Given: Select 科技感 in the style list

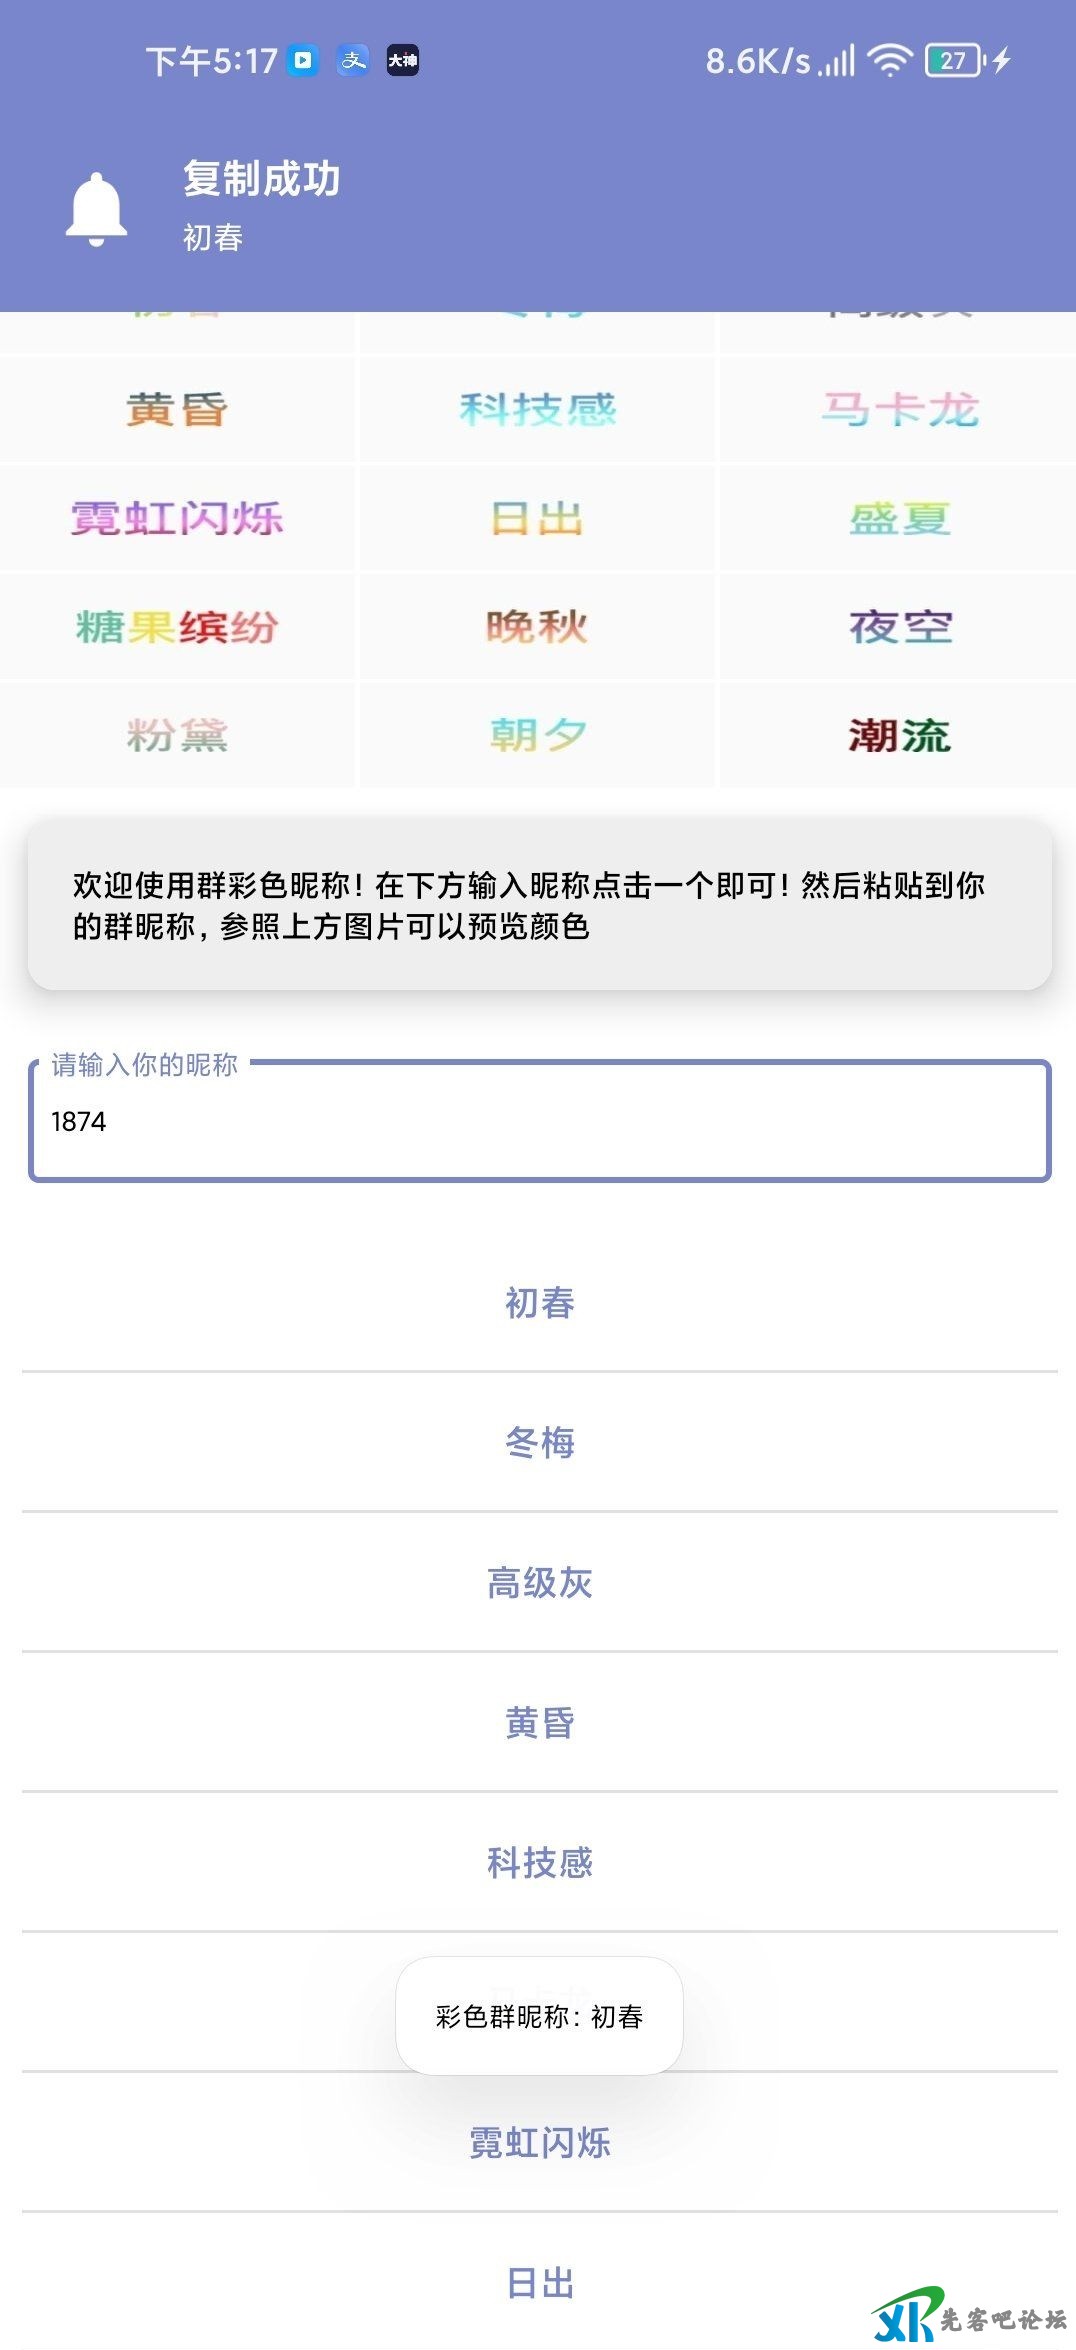Looking at the screenshot, I should point(540,1863).
